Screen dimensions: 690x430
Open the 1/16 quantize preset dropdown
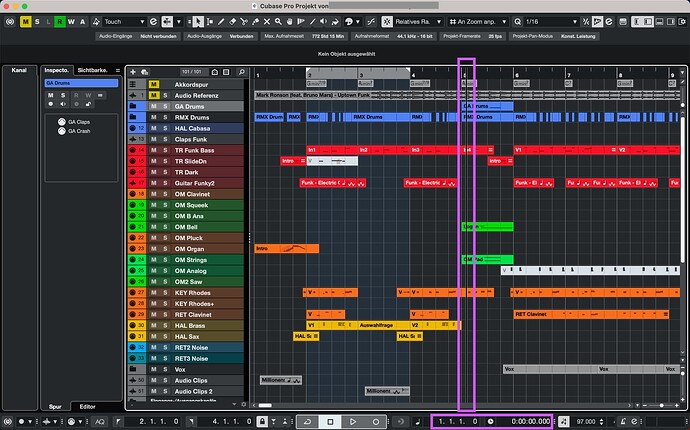tap(551, 22)
